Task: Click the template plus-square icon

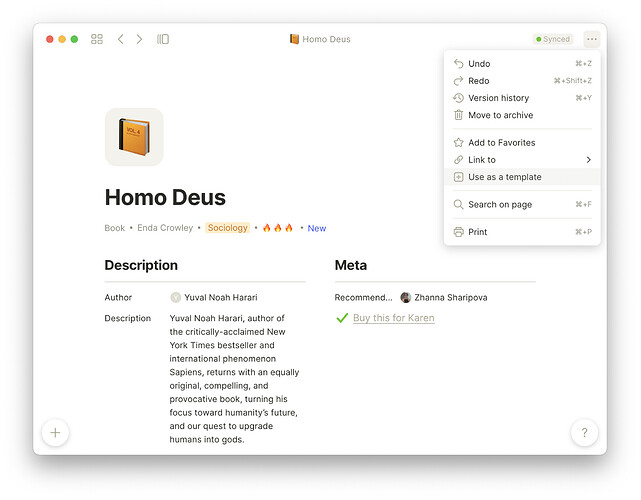Action: click(458, 177)
